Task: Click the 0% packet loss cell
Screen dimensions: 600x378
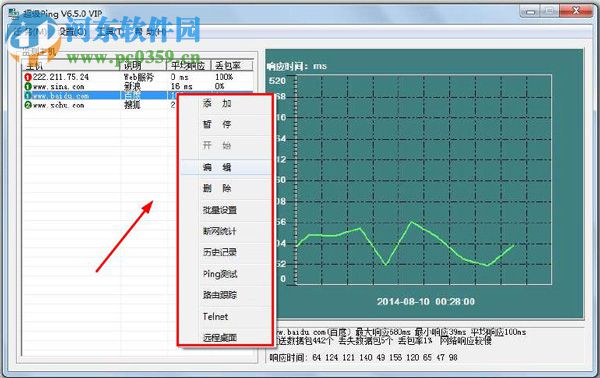Action: [219, 87]
